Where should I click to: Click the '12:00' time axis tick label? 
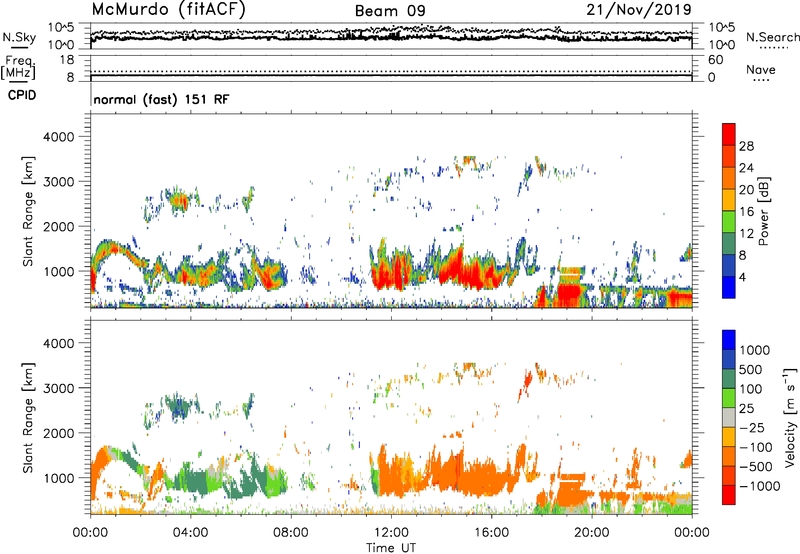(x=391, y=532)
